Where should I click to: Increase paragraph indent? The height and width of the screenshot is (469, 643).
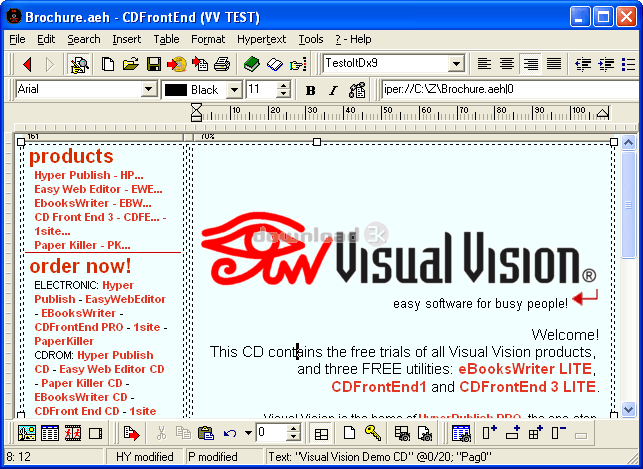606,64
